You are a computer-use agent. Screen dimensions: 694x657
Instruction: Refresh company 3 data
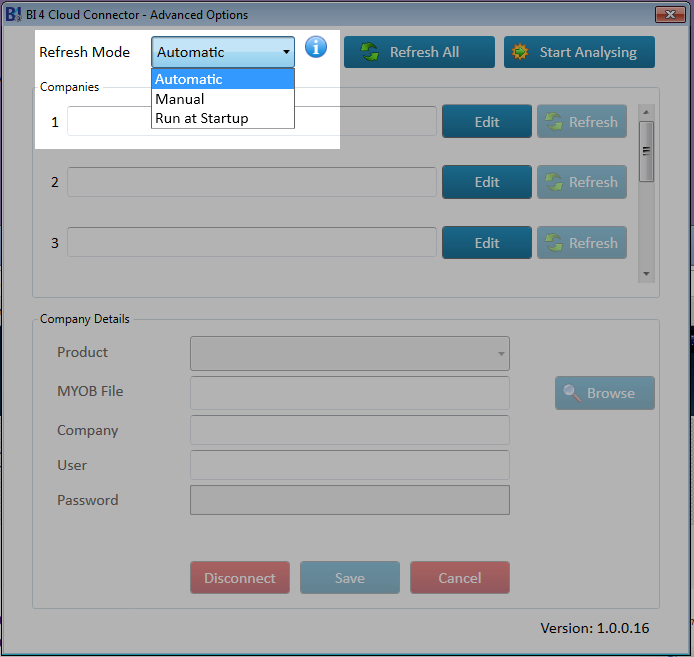[582, 243]
